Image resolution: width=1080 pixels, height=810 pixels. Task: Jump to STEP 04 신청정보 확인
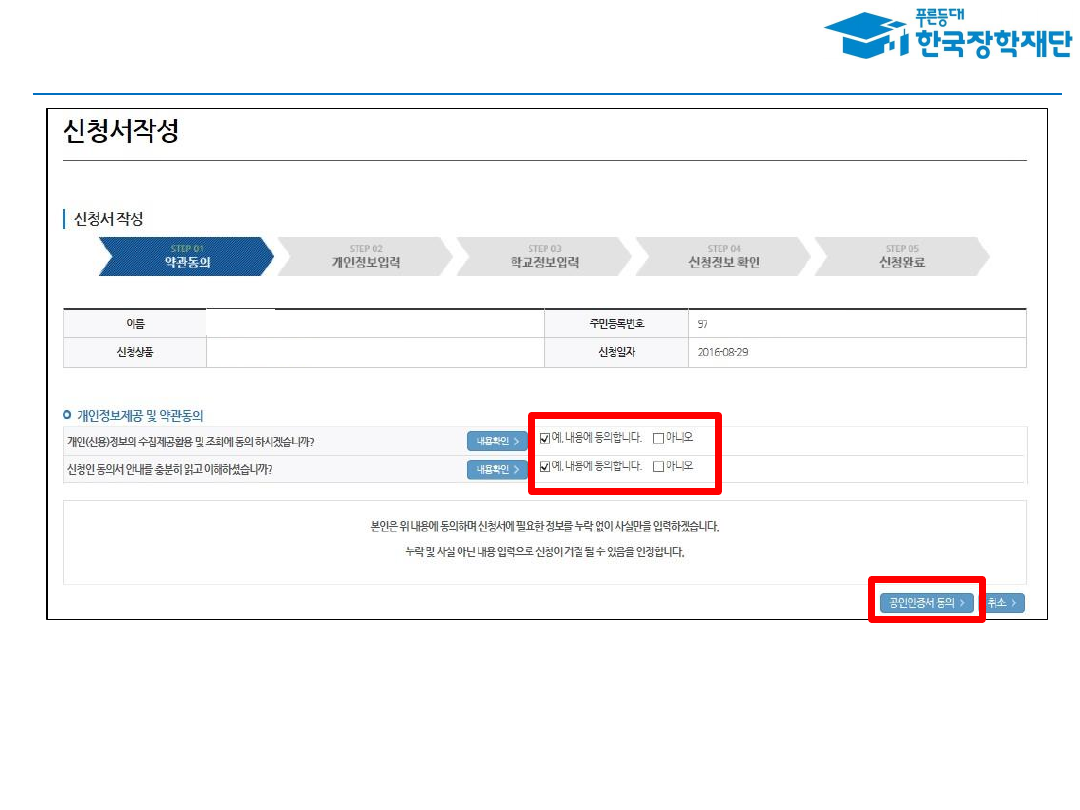coord(723,257)
